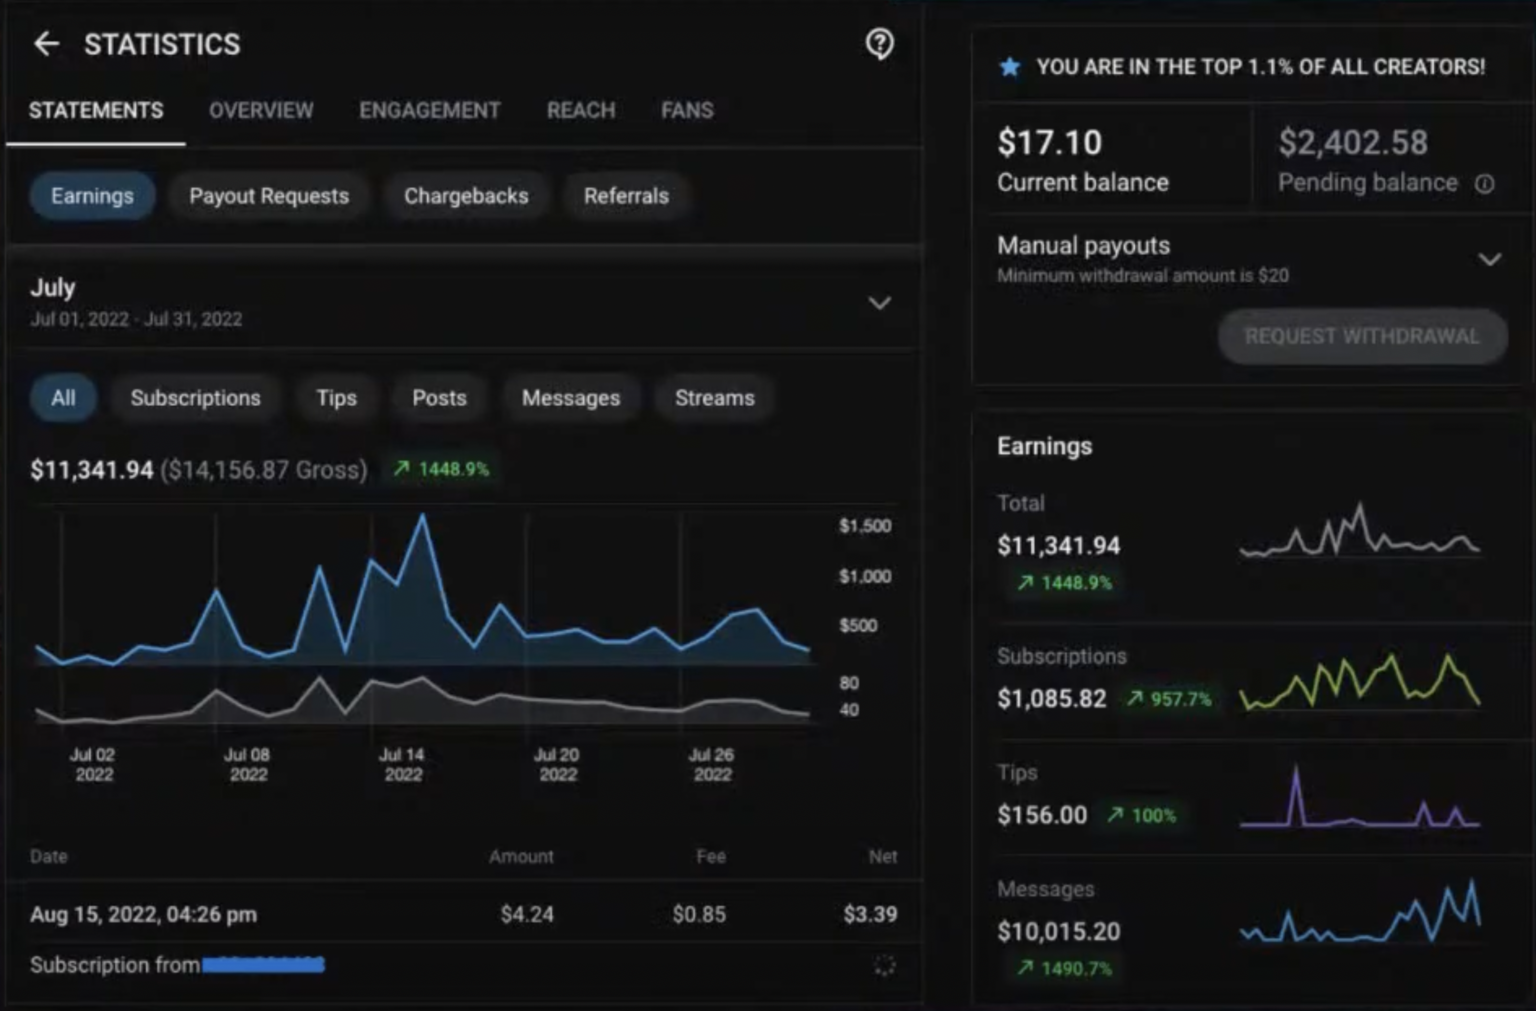Switch to the OVERVIEW tab
1536x1011 pixels.
pos(261,110)
